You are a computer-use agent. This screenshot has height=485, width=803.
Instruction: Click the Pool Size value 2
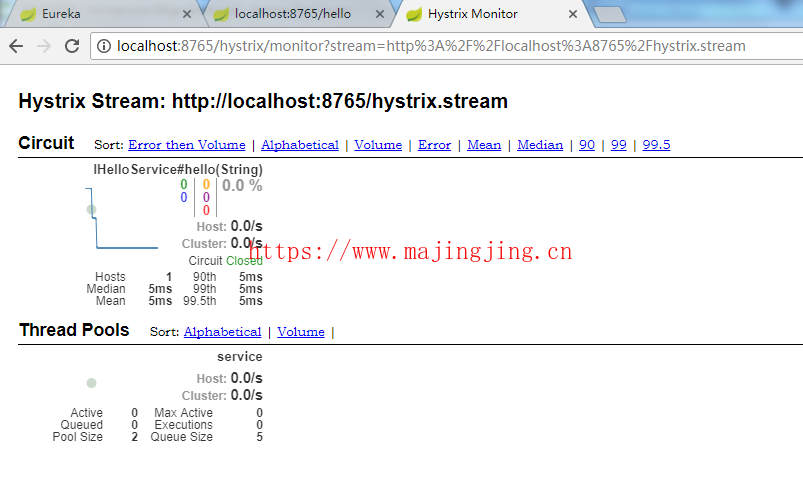pyautogui.click(x=134, y=437)
